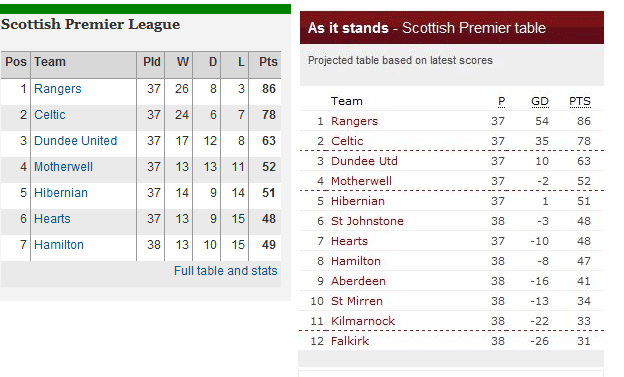Open the Full table and stats link
The image size is (624, 377).
tap(226, 271)
